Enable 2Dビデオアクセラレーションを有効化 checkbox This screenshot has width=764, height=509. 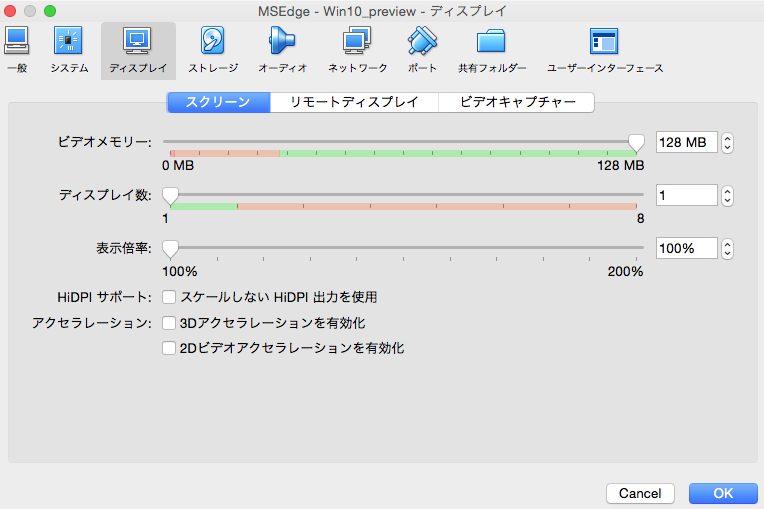pos(169,348)
